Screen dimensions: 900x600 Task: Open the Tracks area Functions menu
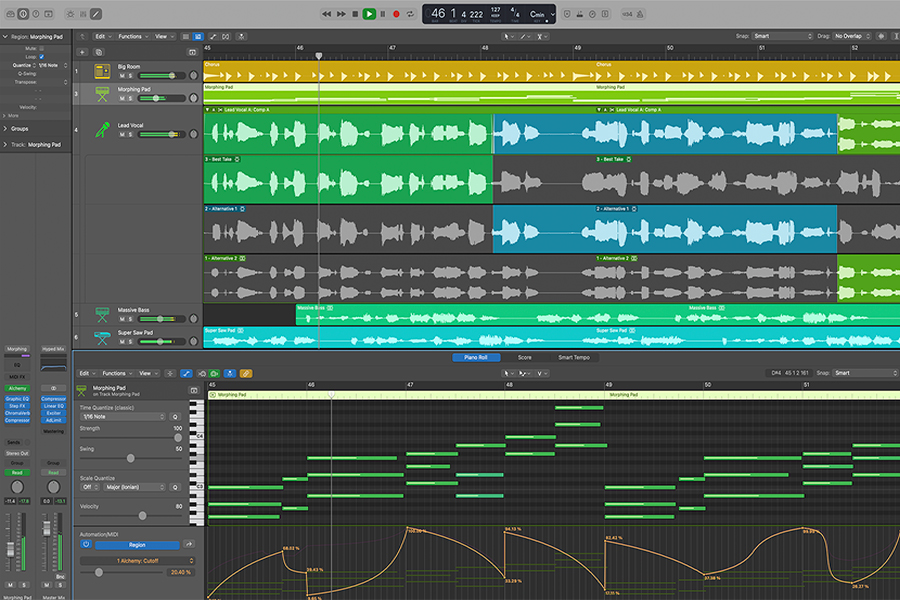pyautogui.click(x=133, y=36)
